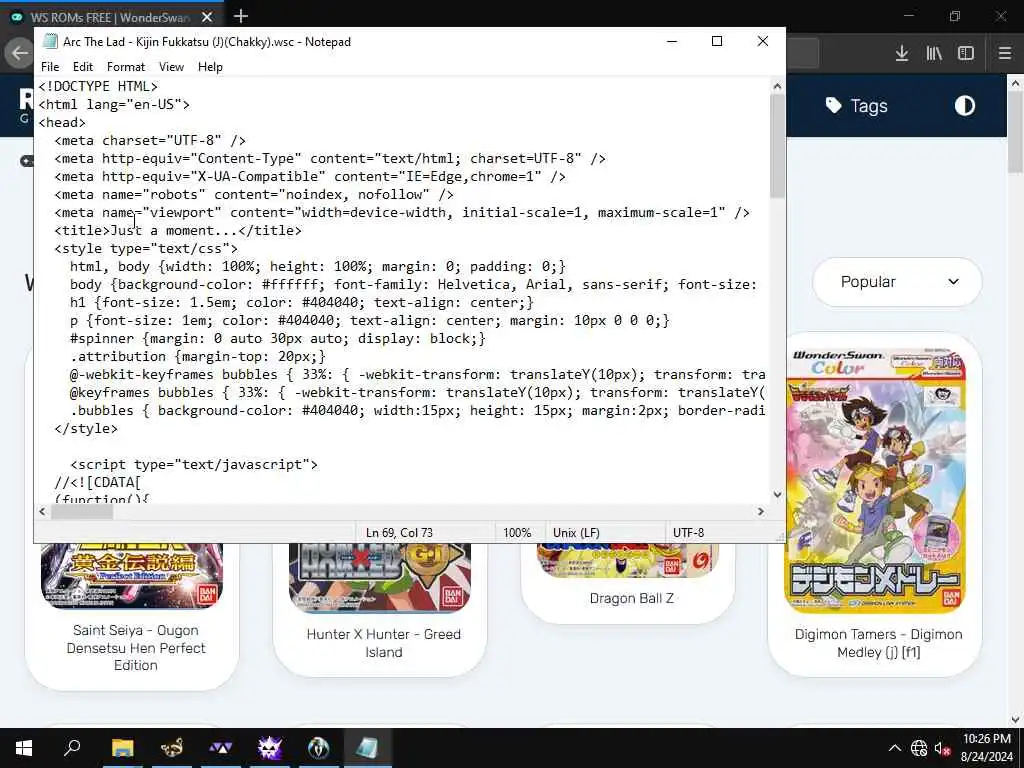
Task: Click the Tags link on the website
Action: point(857,106)
